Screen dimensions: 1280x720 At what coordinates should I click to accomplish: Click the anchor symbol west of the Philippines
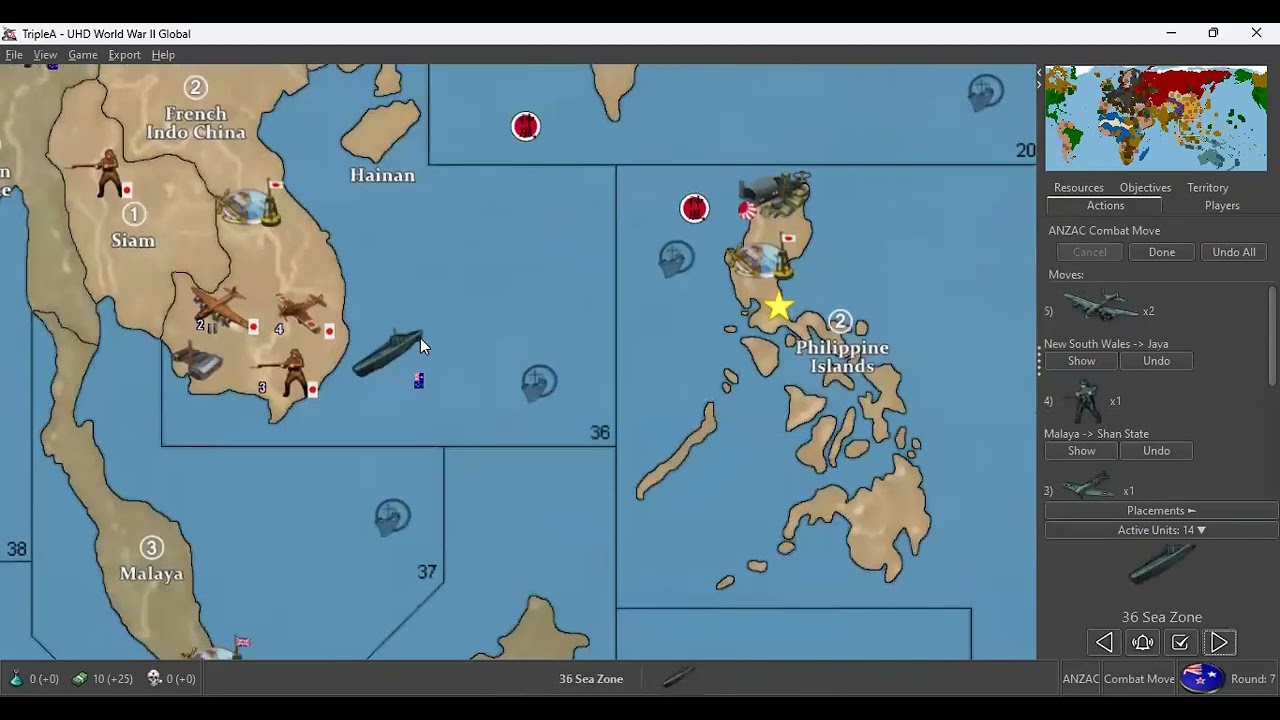pos(677,259)
